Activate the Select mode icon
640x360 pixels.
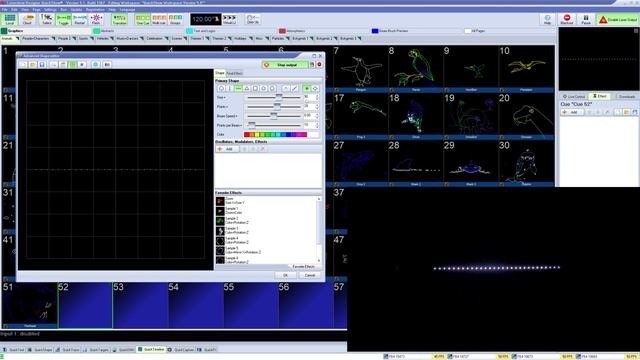pos(47,19)
